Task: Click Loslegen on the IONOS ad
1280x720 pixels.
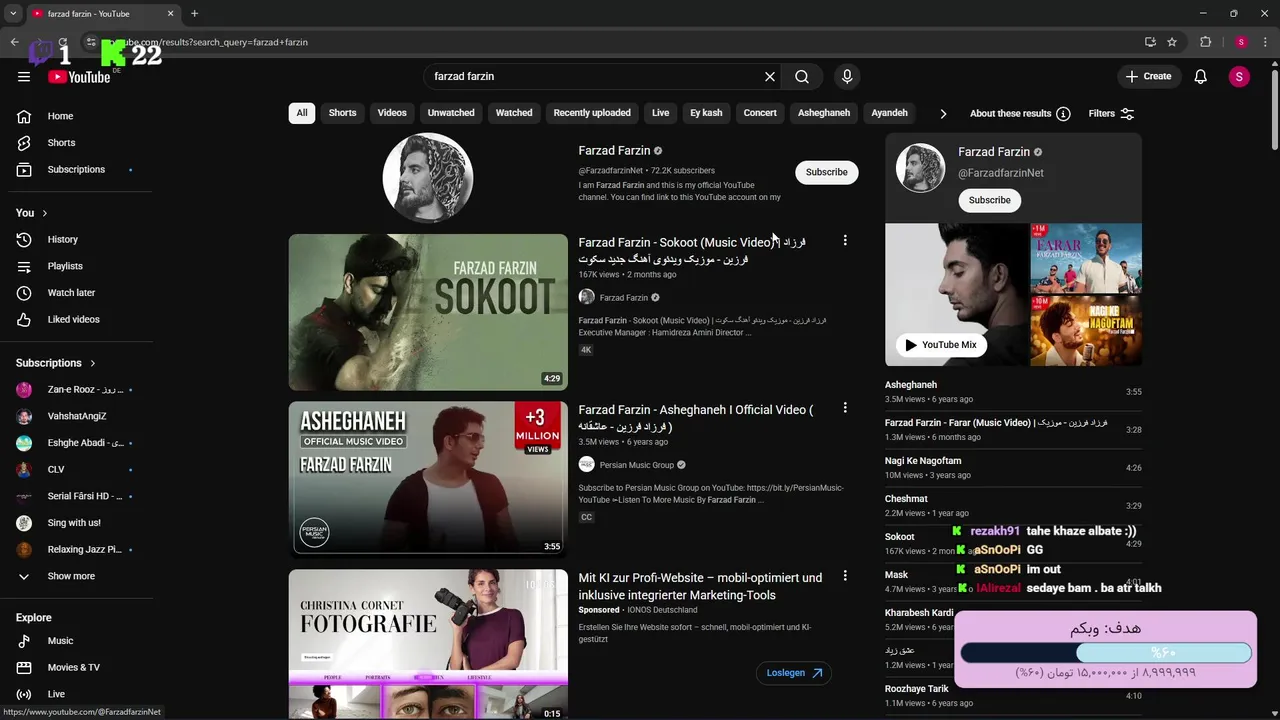Action: click(x=794, y=673)
